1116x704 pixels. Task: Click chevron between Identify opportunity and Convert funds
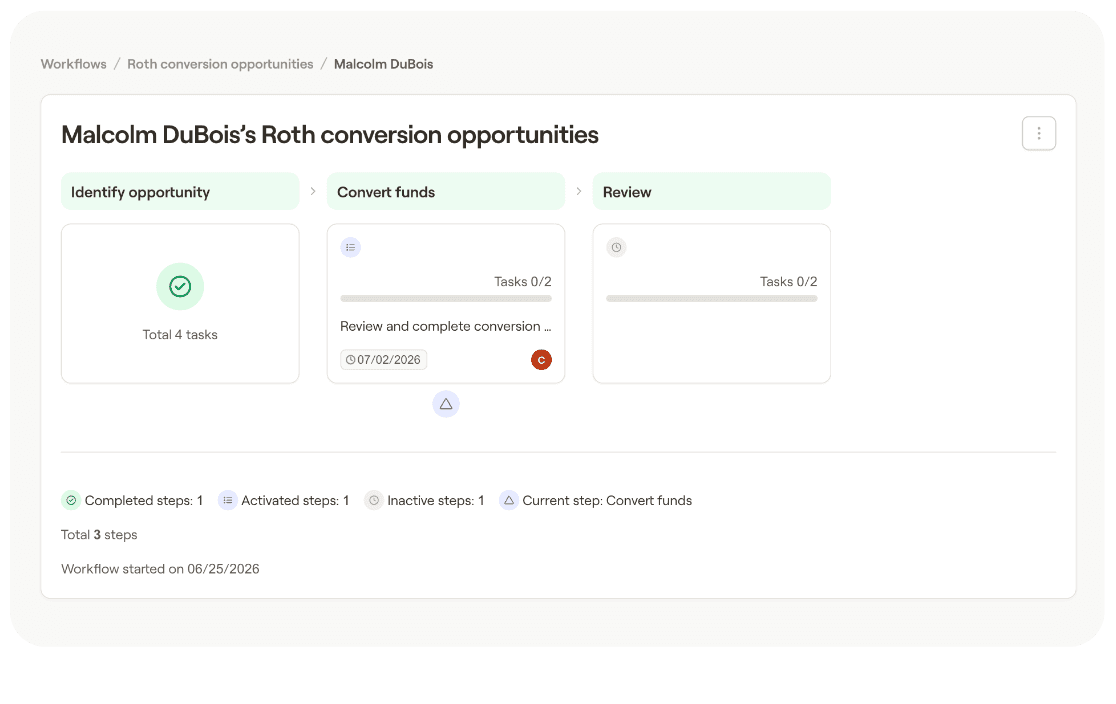313,191
